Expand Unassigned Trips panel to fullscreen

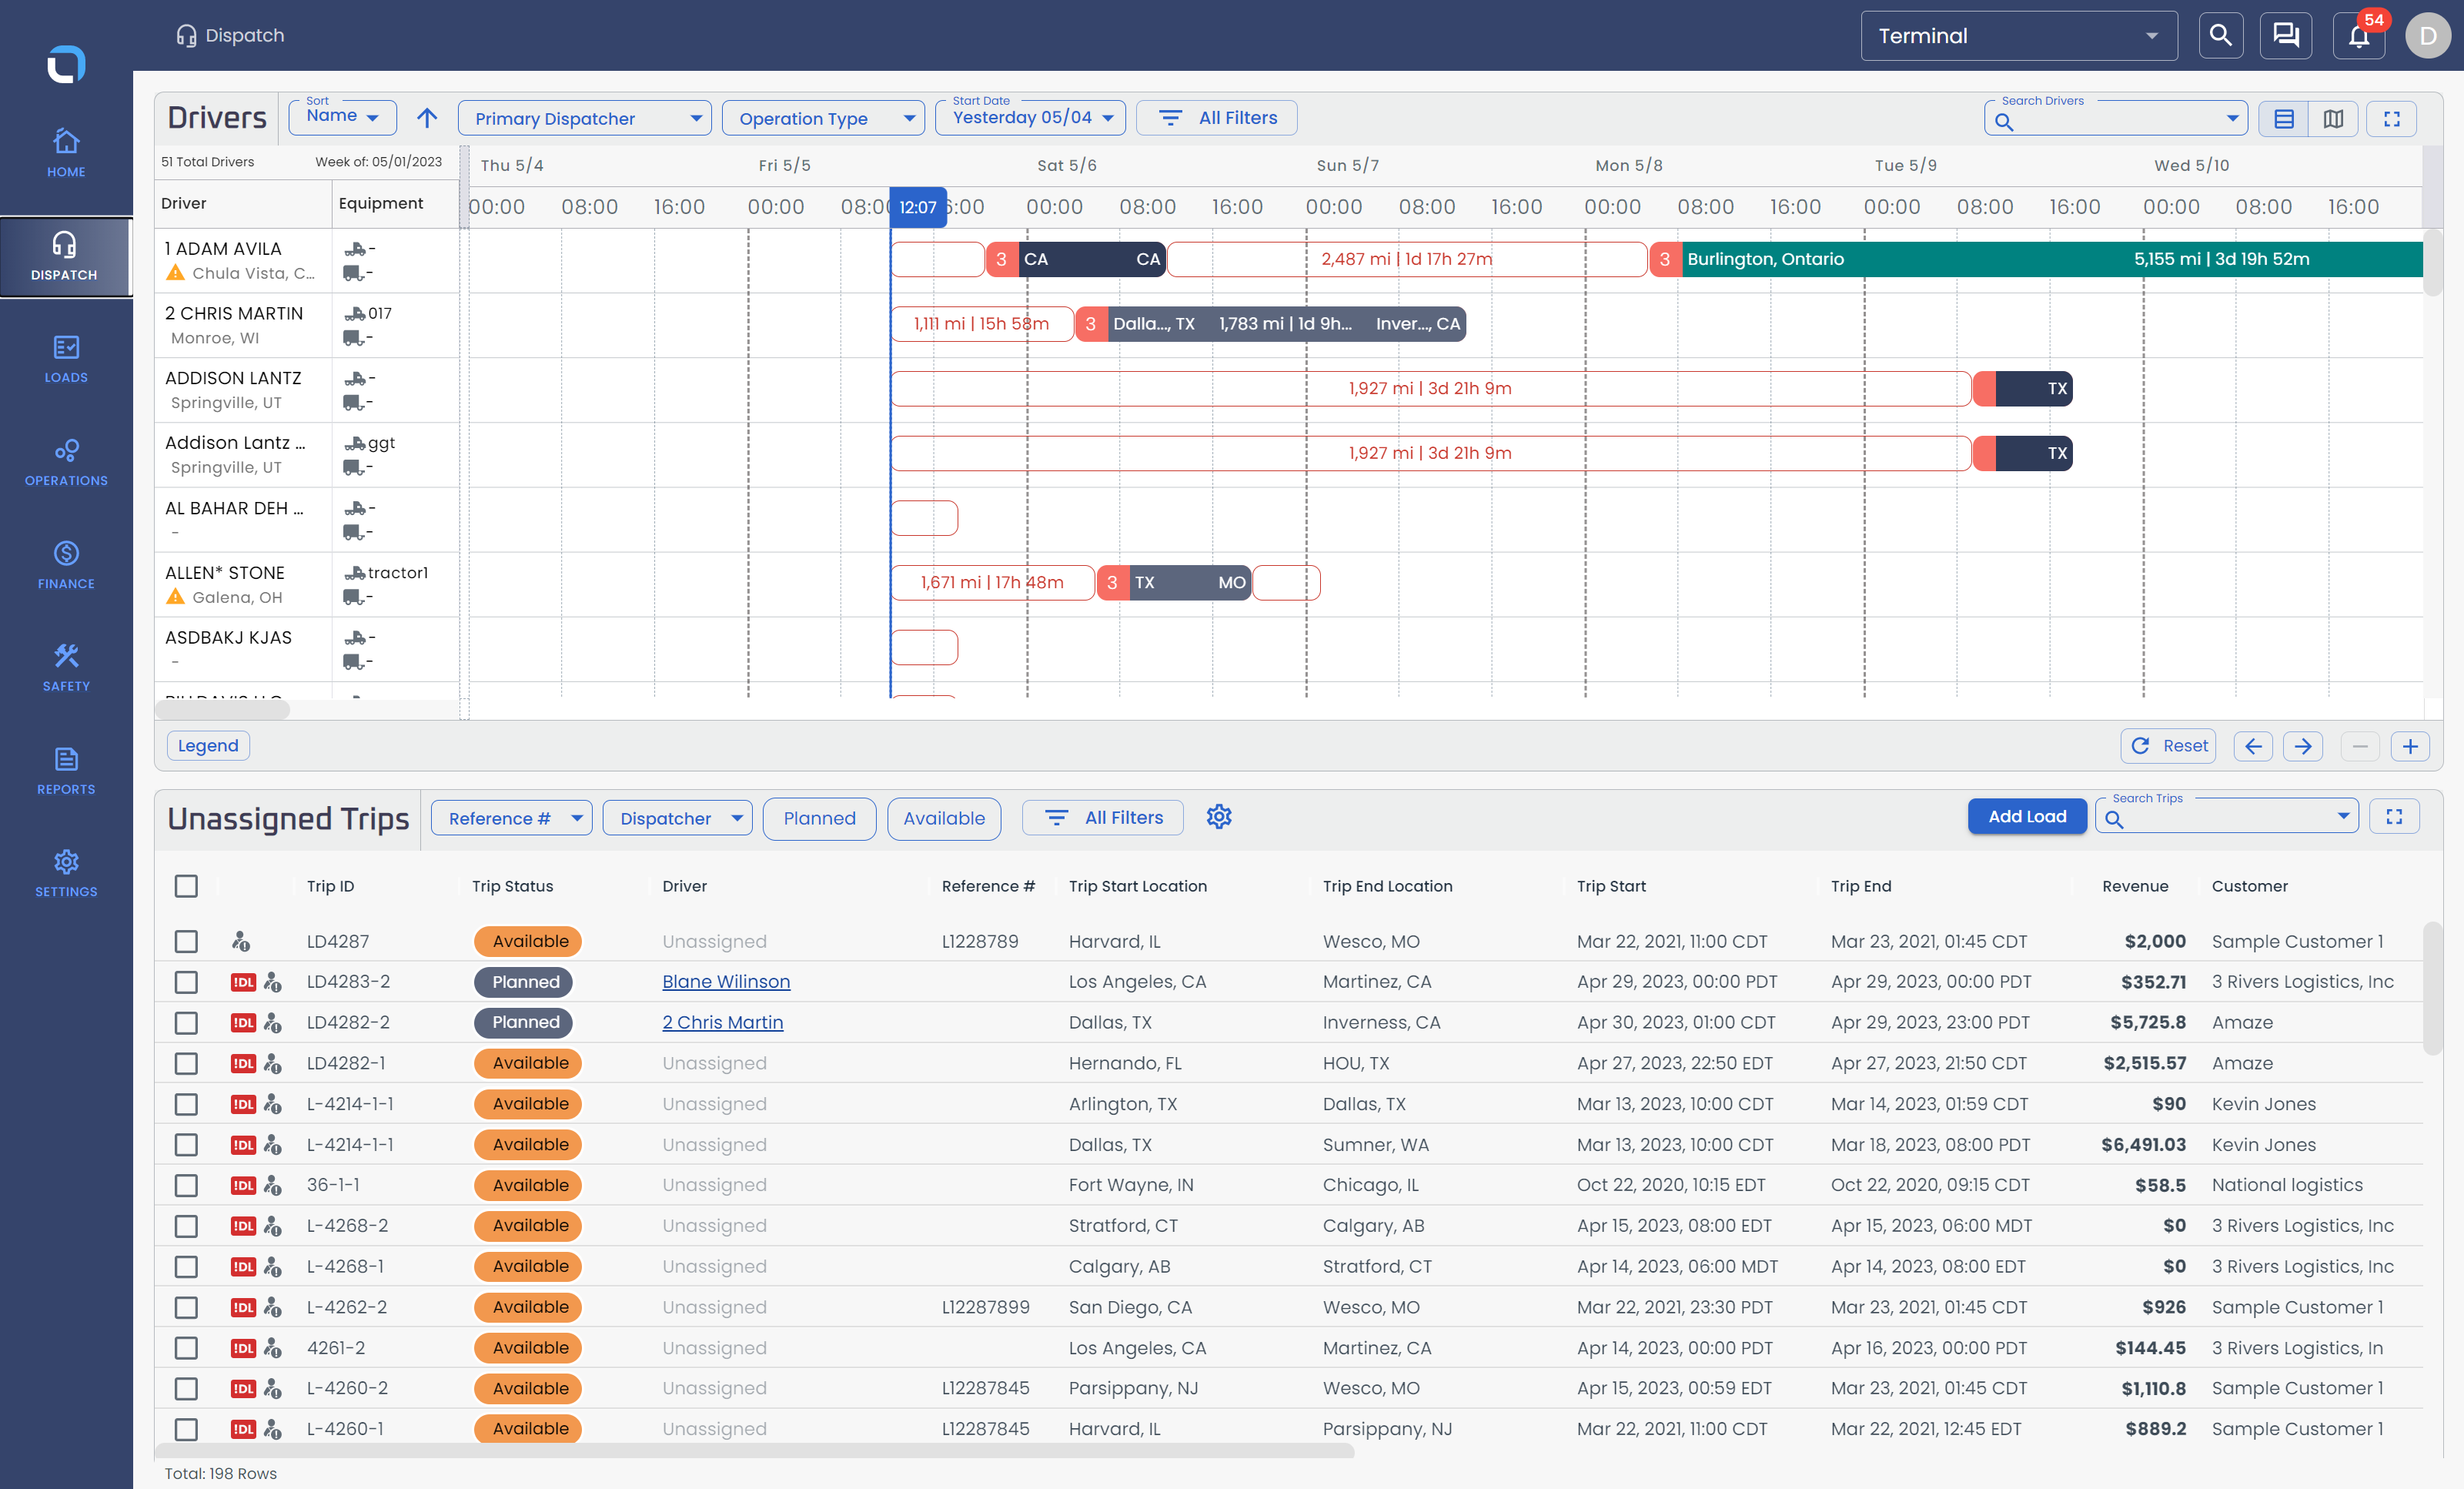(x=2394, y=817)
